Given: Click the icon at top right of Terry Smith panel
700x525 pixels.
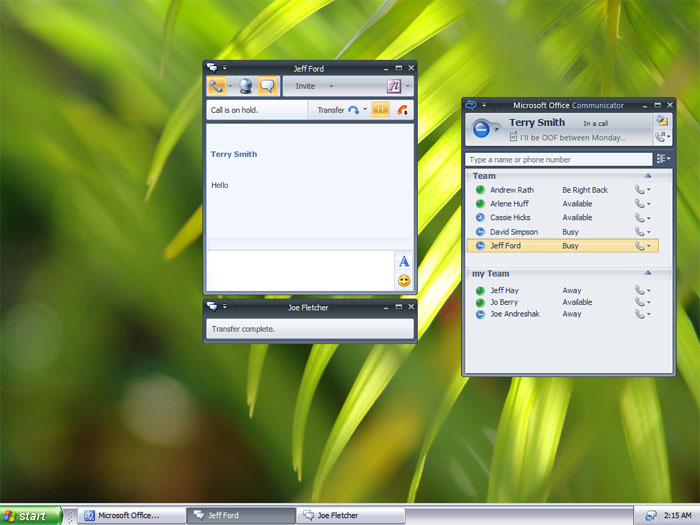Looking at the screenshot, I should coord(662,120).
